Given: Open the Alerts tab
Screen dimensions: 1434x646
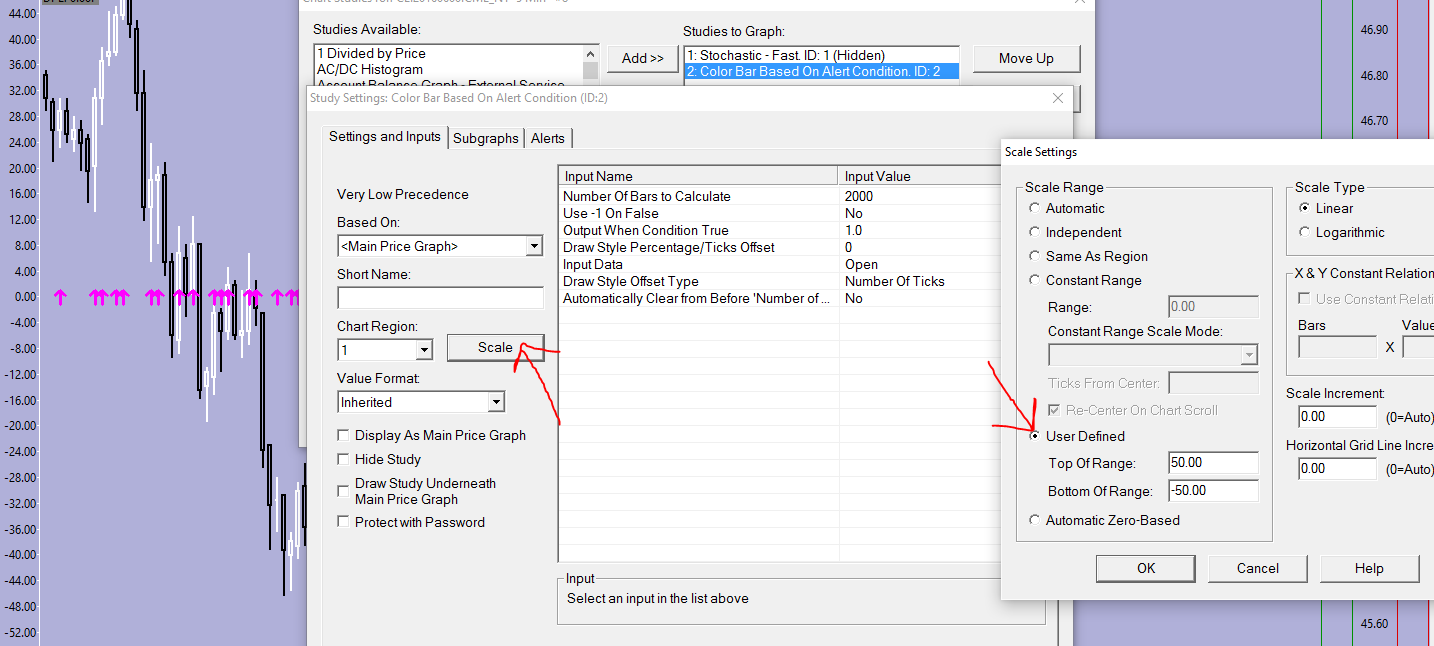Looking at the screenshot, I should pos(548,138).
